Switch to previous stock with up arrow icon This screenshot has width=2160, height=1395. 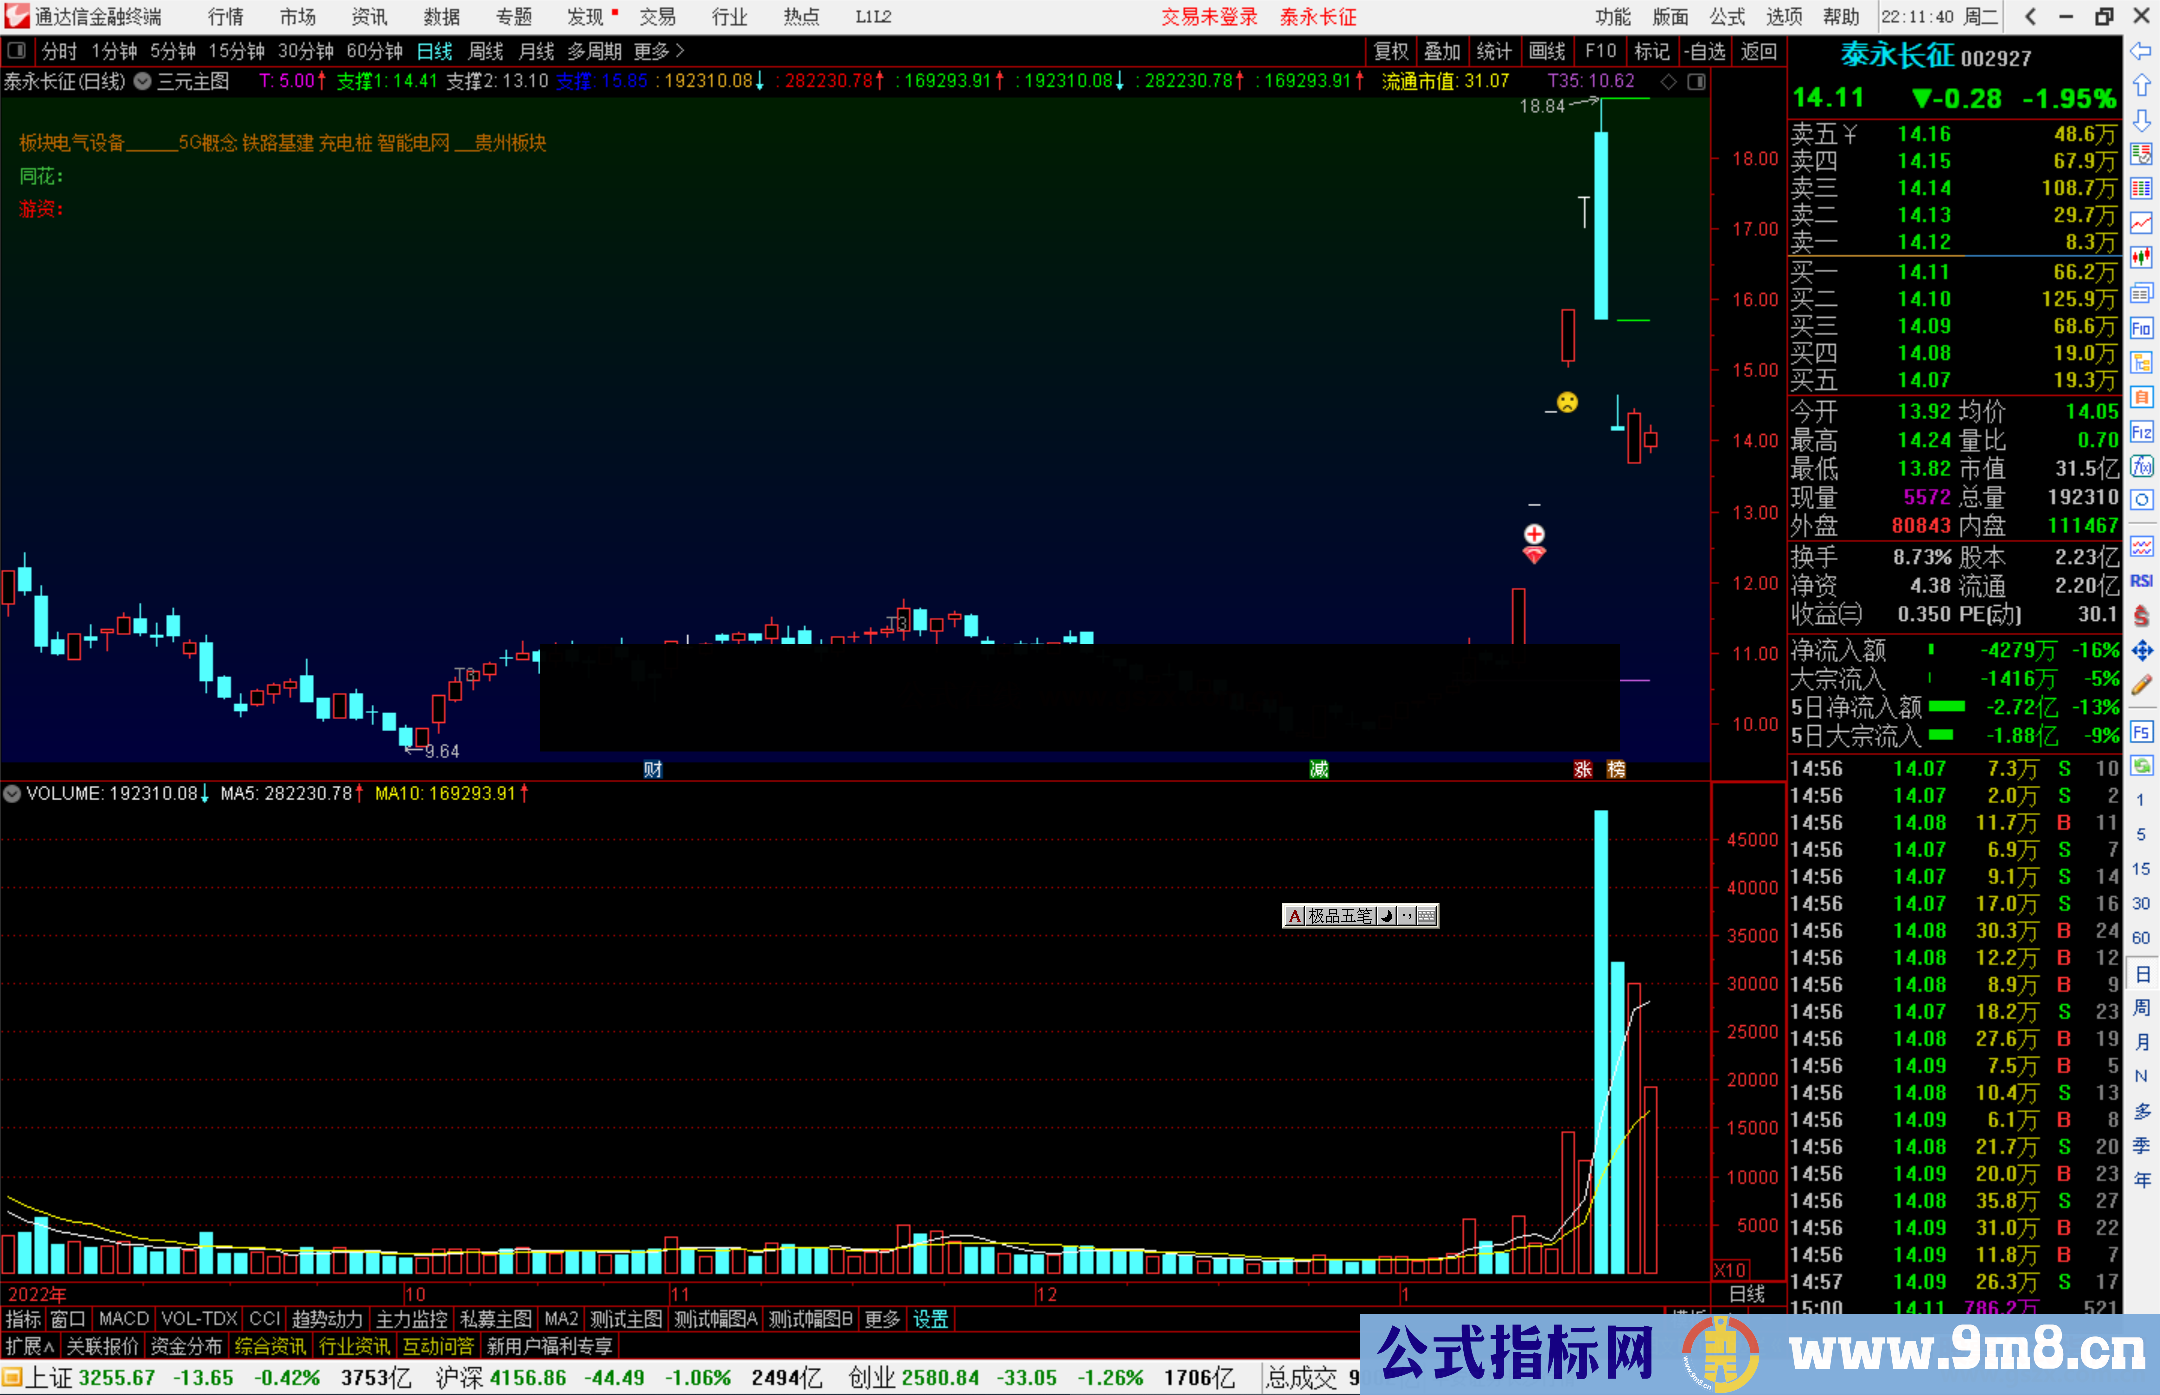point(2141,85)
